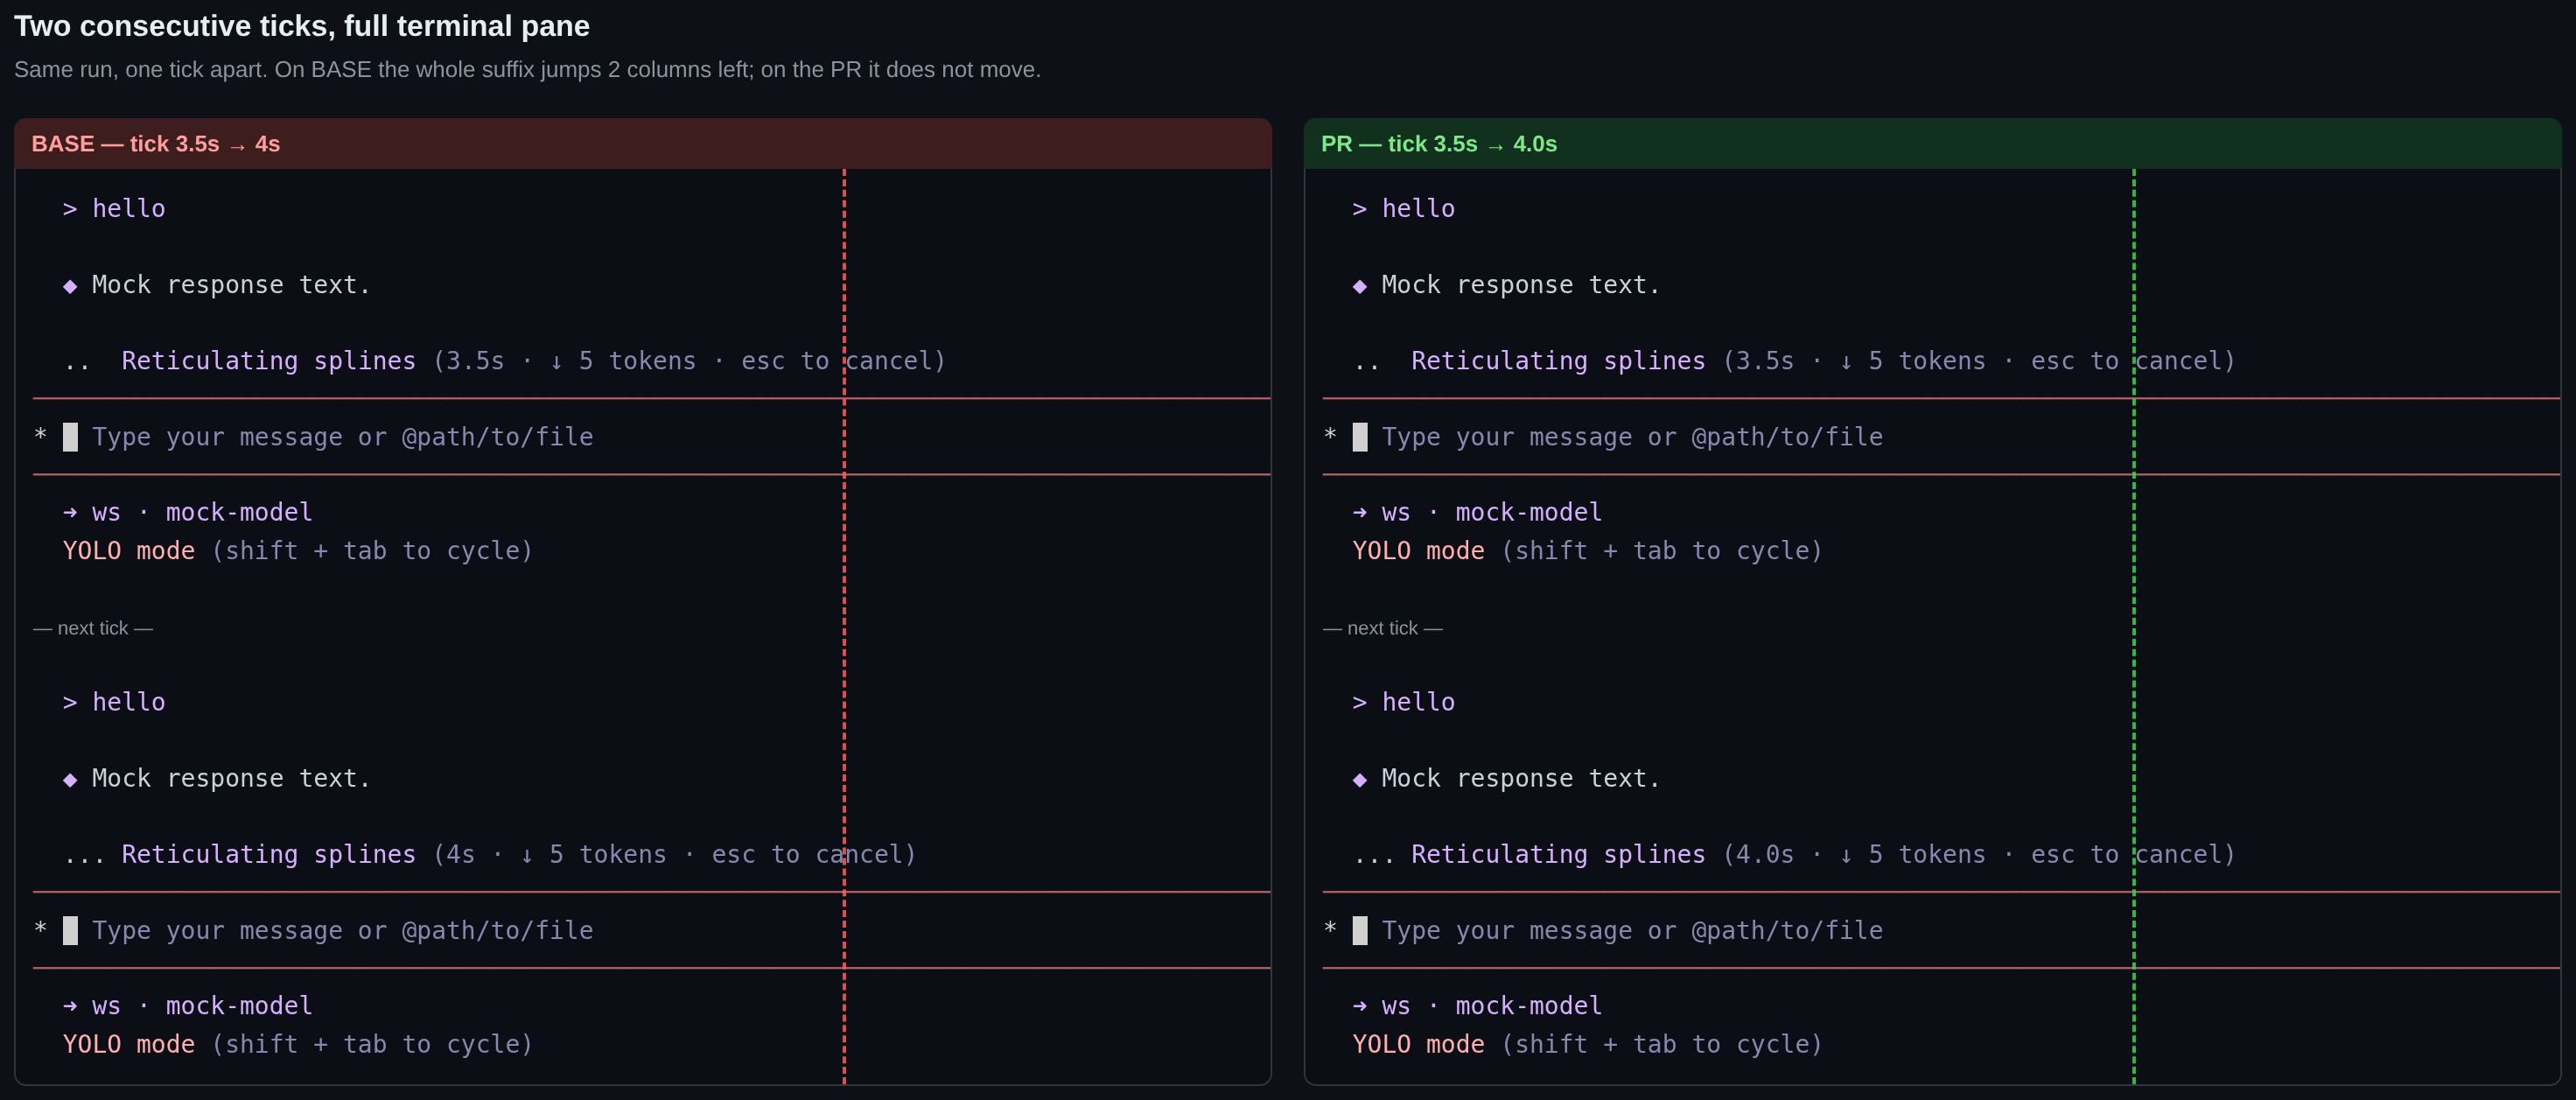Image resolution: width=2576 pixels, height=1100 pixels.
Task: Click '(shift + tab to cycle)' in BASE 3.5s snapshot
Action: 372,551
